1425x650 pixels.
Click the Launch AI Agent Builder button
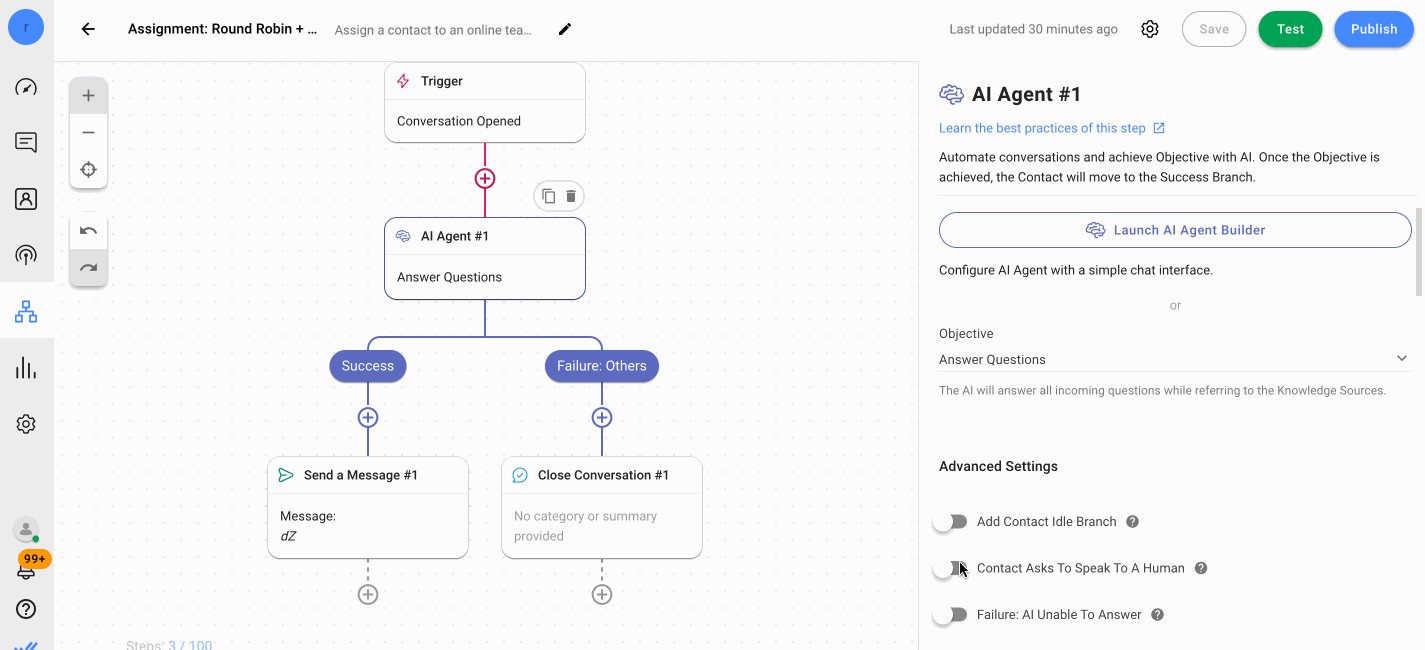1174,230
